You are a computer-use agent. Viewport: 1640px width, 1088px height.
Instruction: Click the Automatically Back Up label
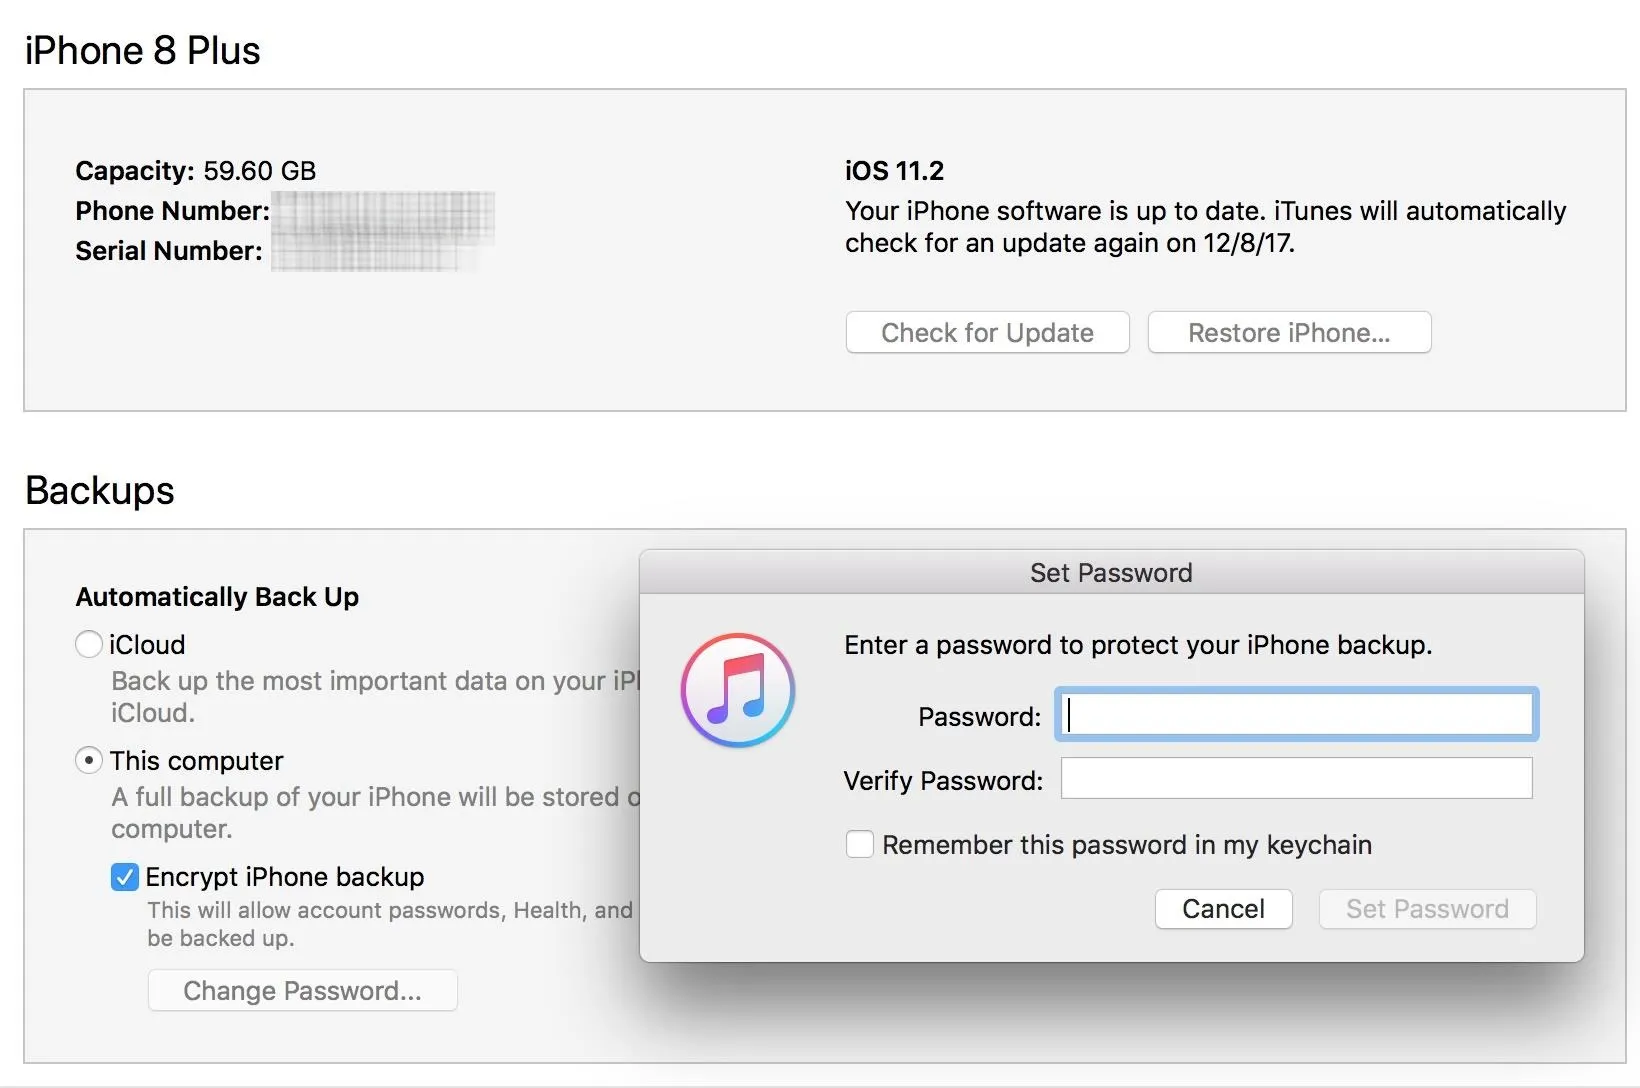(x=217, y=597)
